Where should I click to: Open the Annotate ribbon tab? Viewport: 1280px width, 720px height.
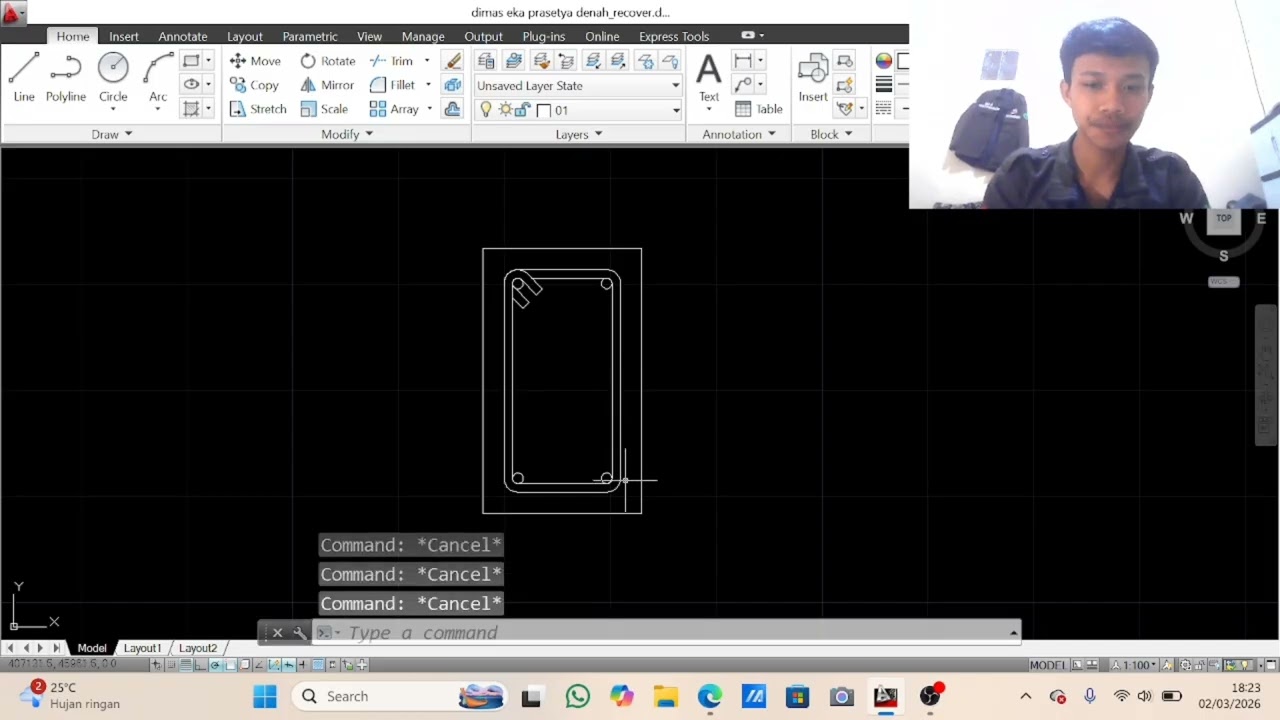(x=183, y=36)
